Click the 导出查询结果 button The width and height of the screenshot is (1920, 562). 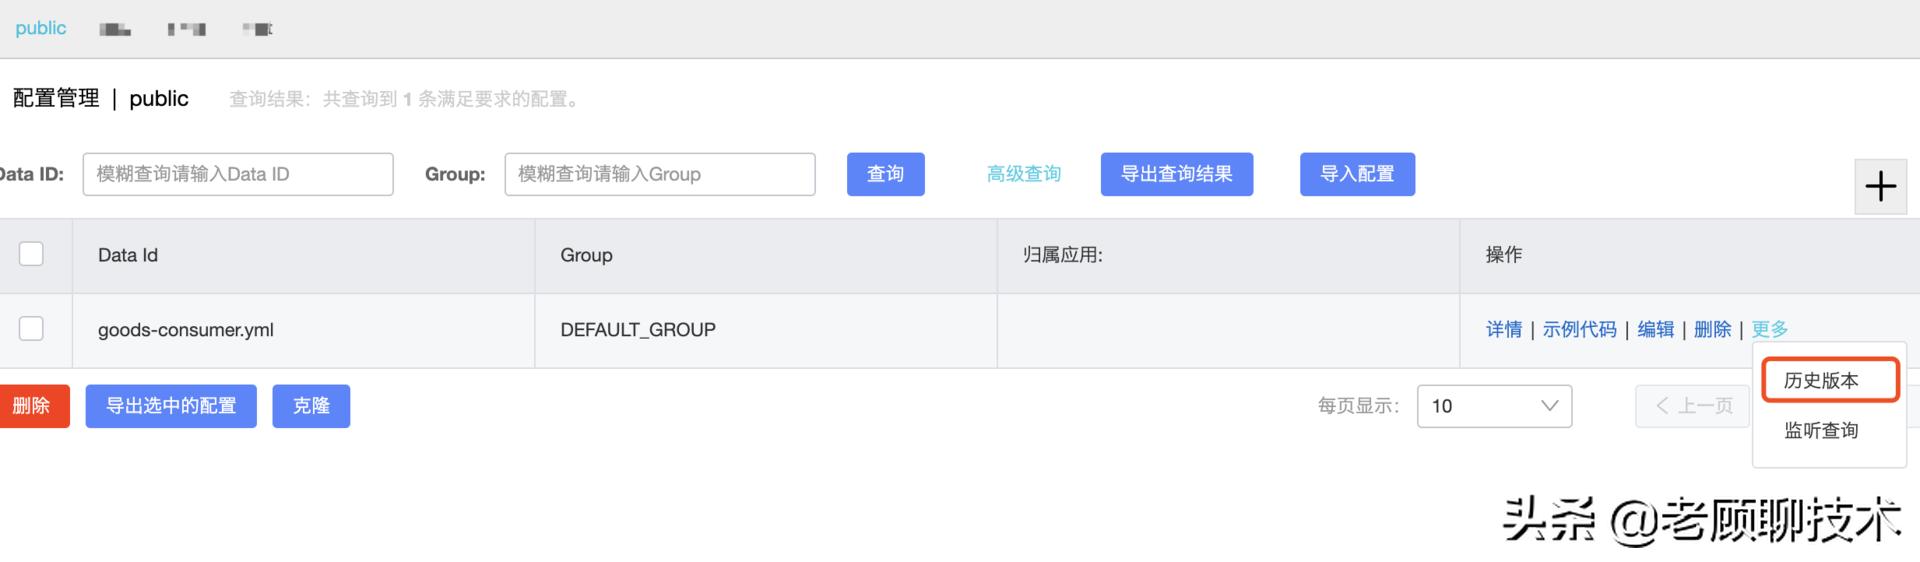1176,174
